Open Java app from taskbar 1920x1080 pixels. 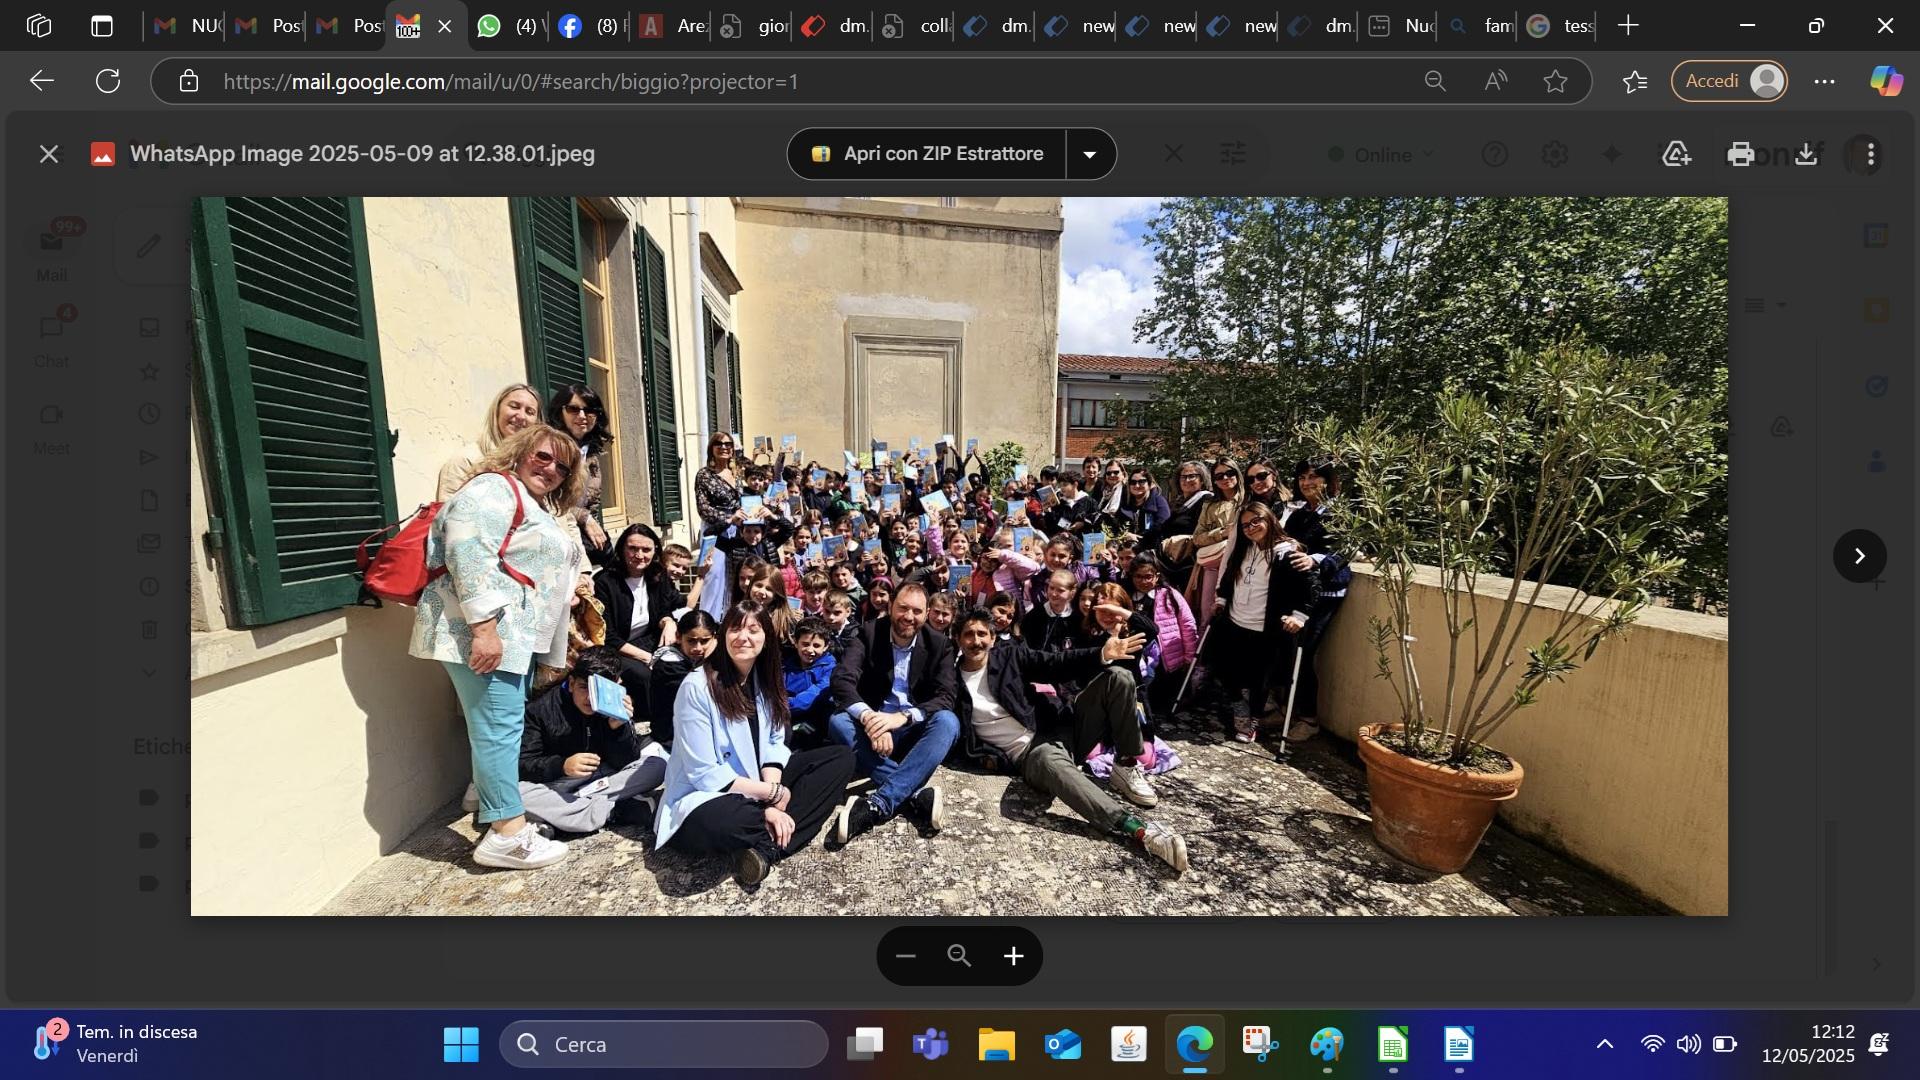tap(1129, 1045)
